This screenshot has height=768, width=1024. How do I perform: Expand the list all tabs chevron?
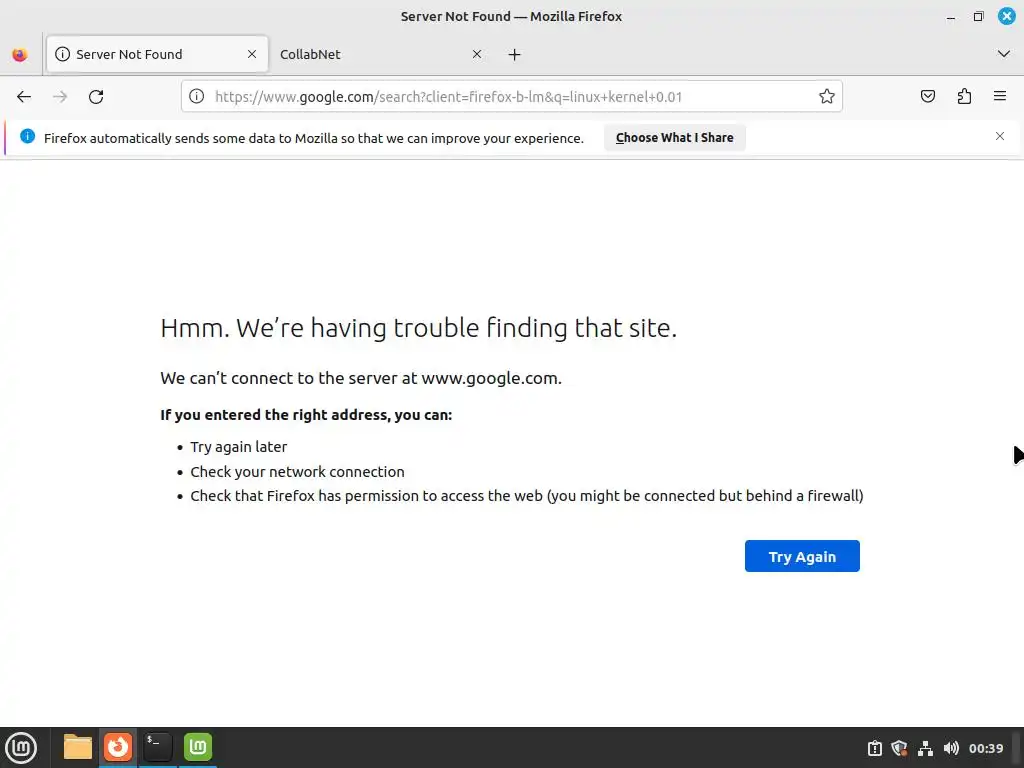(1004, 54)
